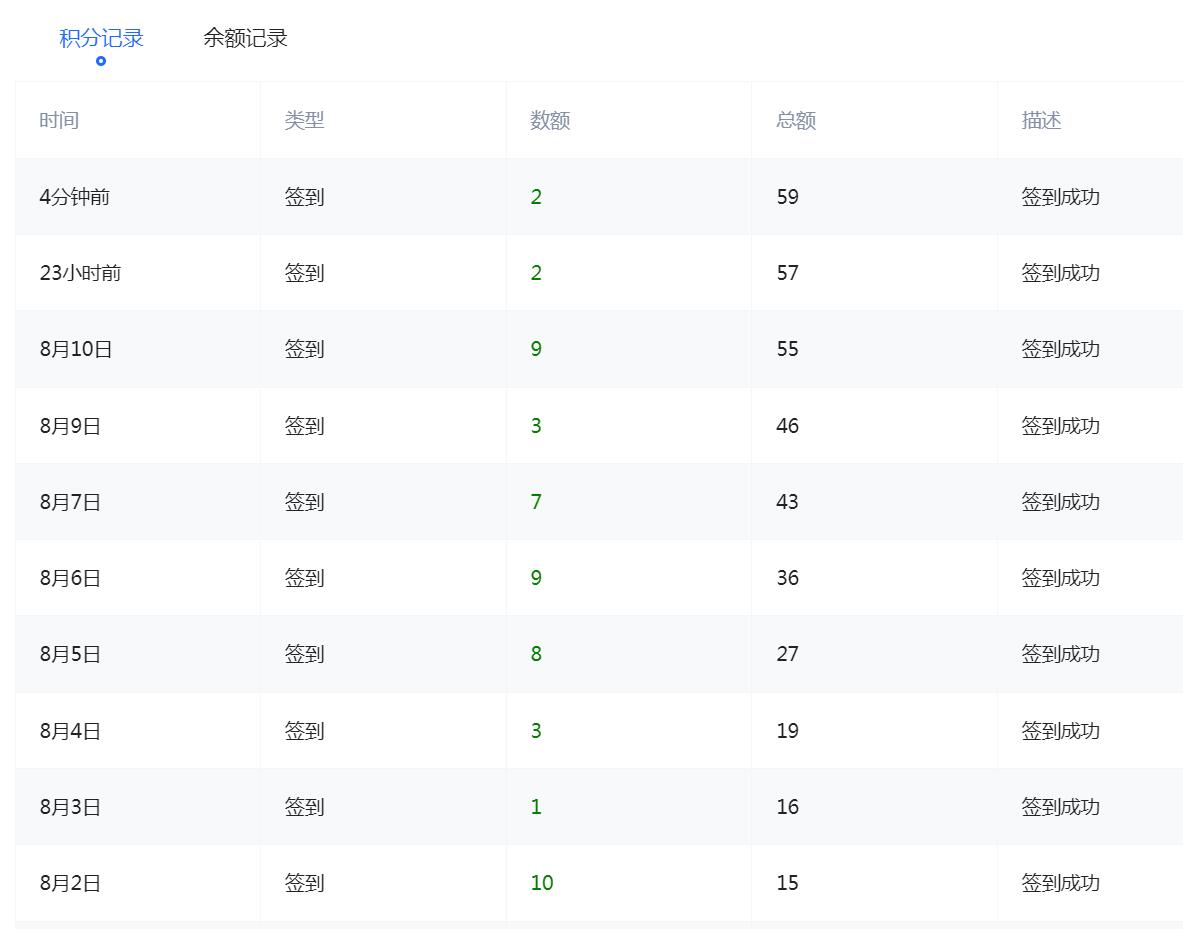1183x929 pixels.
Task: Click amount 3 in 8月4日 row
Action: tap(536, 731)
